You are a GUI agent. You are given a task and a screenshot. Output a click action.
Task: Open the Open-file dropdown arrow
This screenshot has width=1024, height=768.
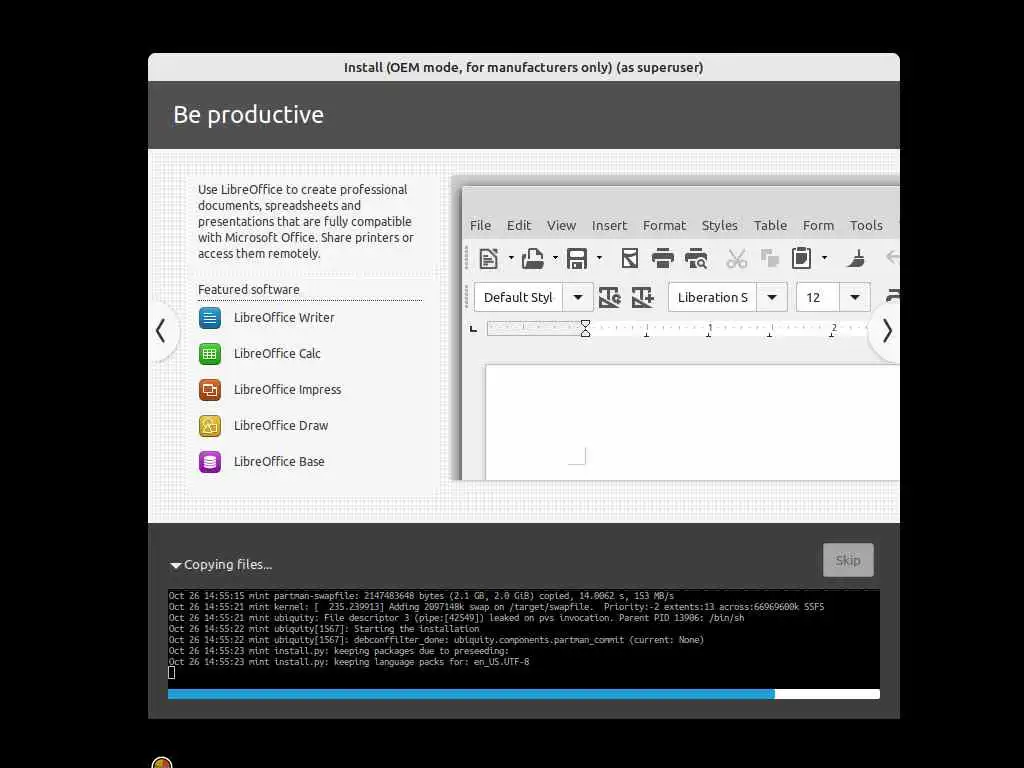[x=555, y=258]
